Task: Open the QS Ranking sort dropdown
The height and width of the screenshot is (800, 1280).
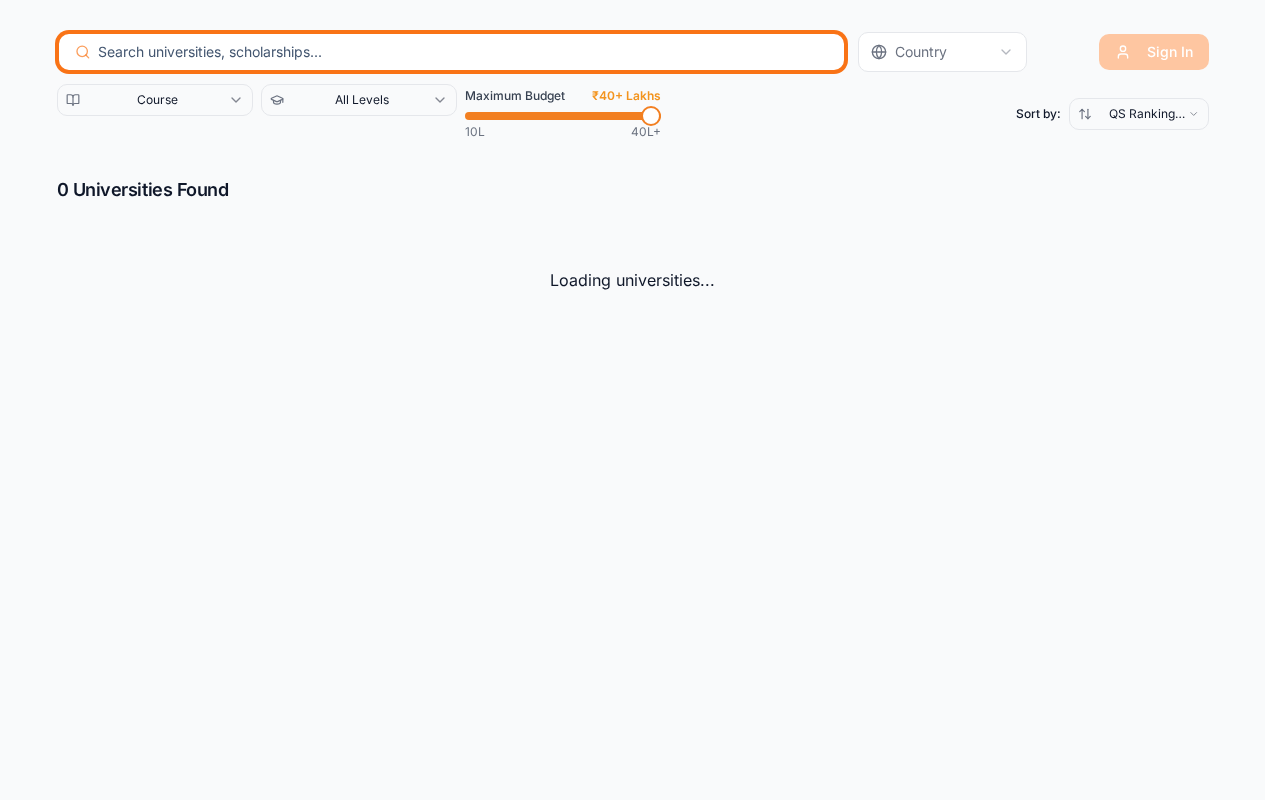Action: tap(1139, 114)
